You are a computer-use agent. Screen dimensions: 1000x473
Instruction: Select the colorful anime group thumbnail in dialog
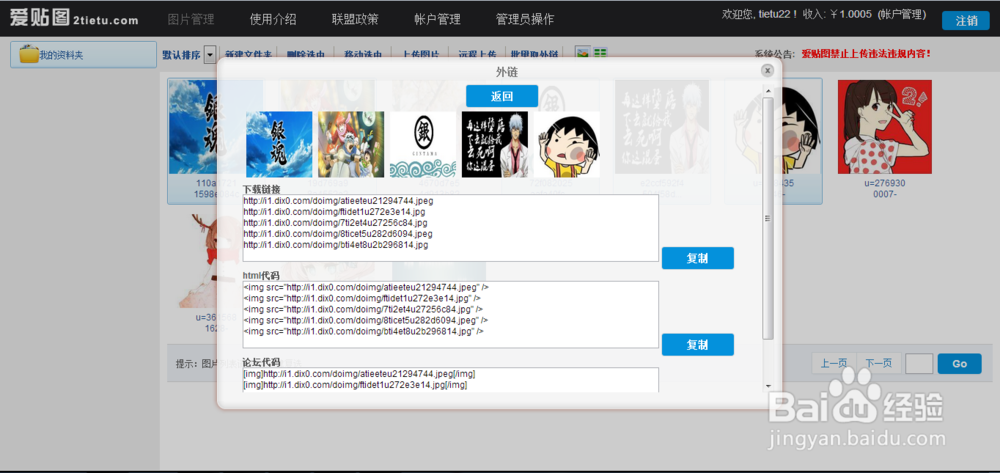[x=351, y=145]
